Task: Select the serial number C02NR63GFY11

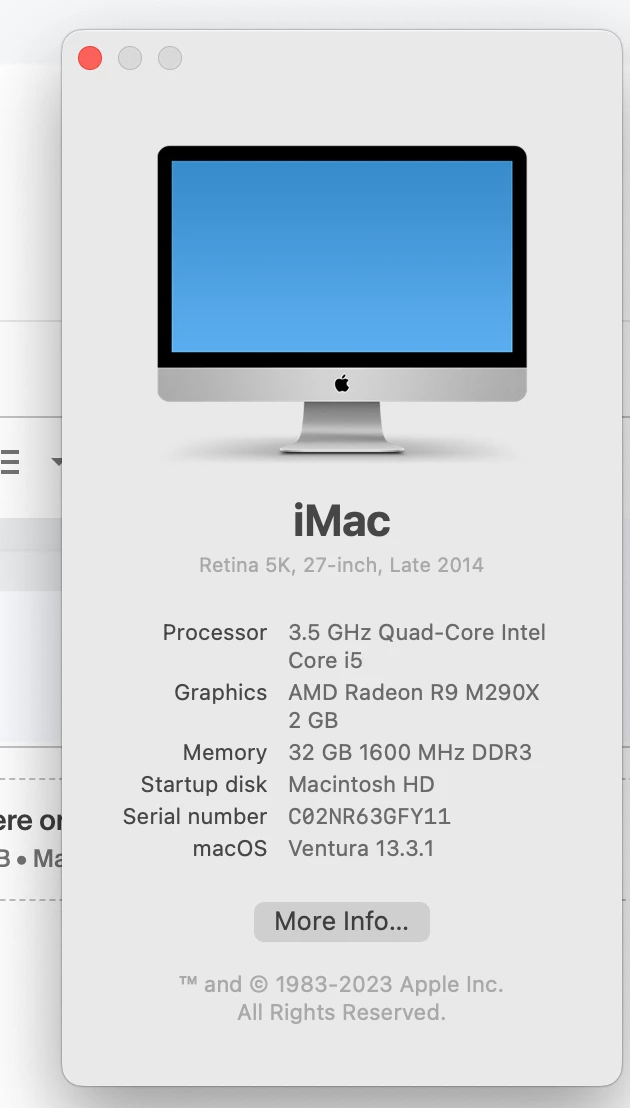Action: [369, 817]
